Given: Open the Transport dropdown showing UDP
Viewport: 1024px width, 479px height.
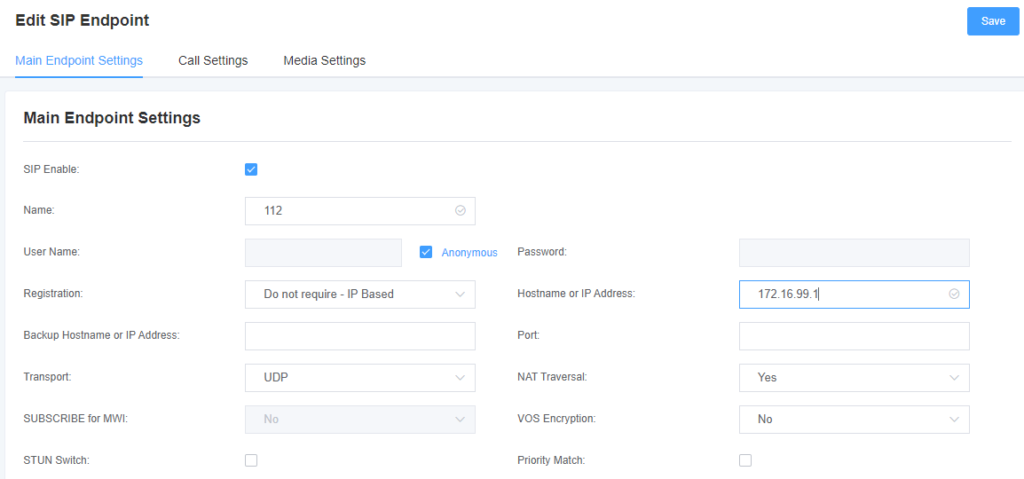Looking at the screenshot, I should 359,377.
